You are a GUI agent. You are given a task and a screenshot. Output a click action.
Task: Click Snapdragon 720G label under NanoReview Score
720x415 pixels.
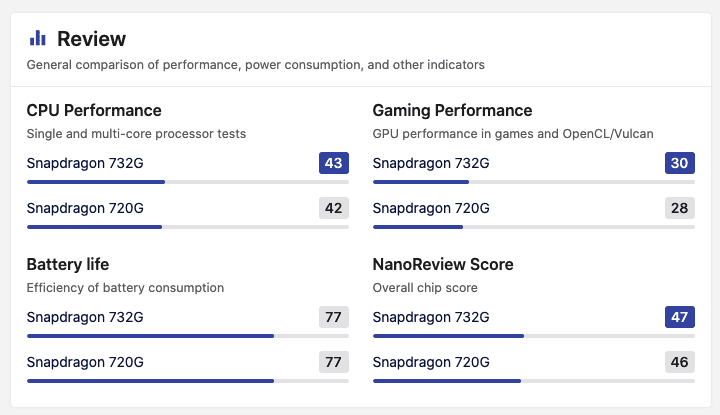[431, 362]
